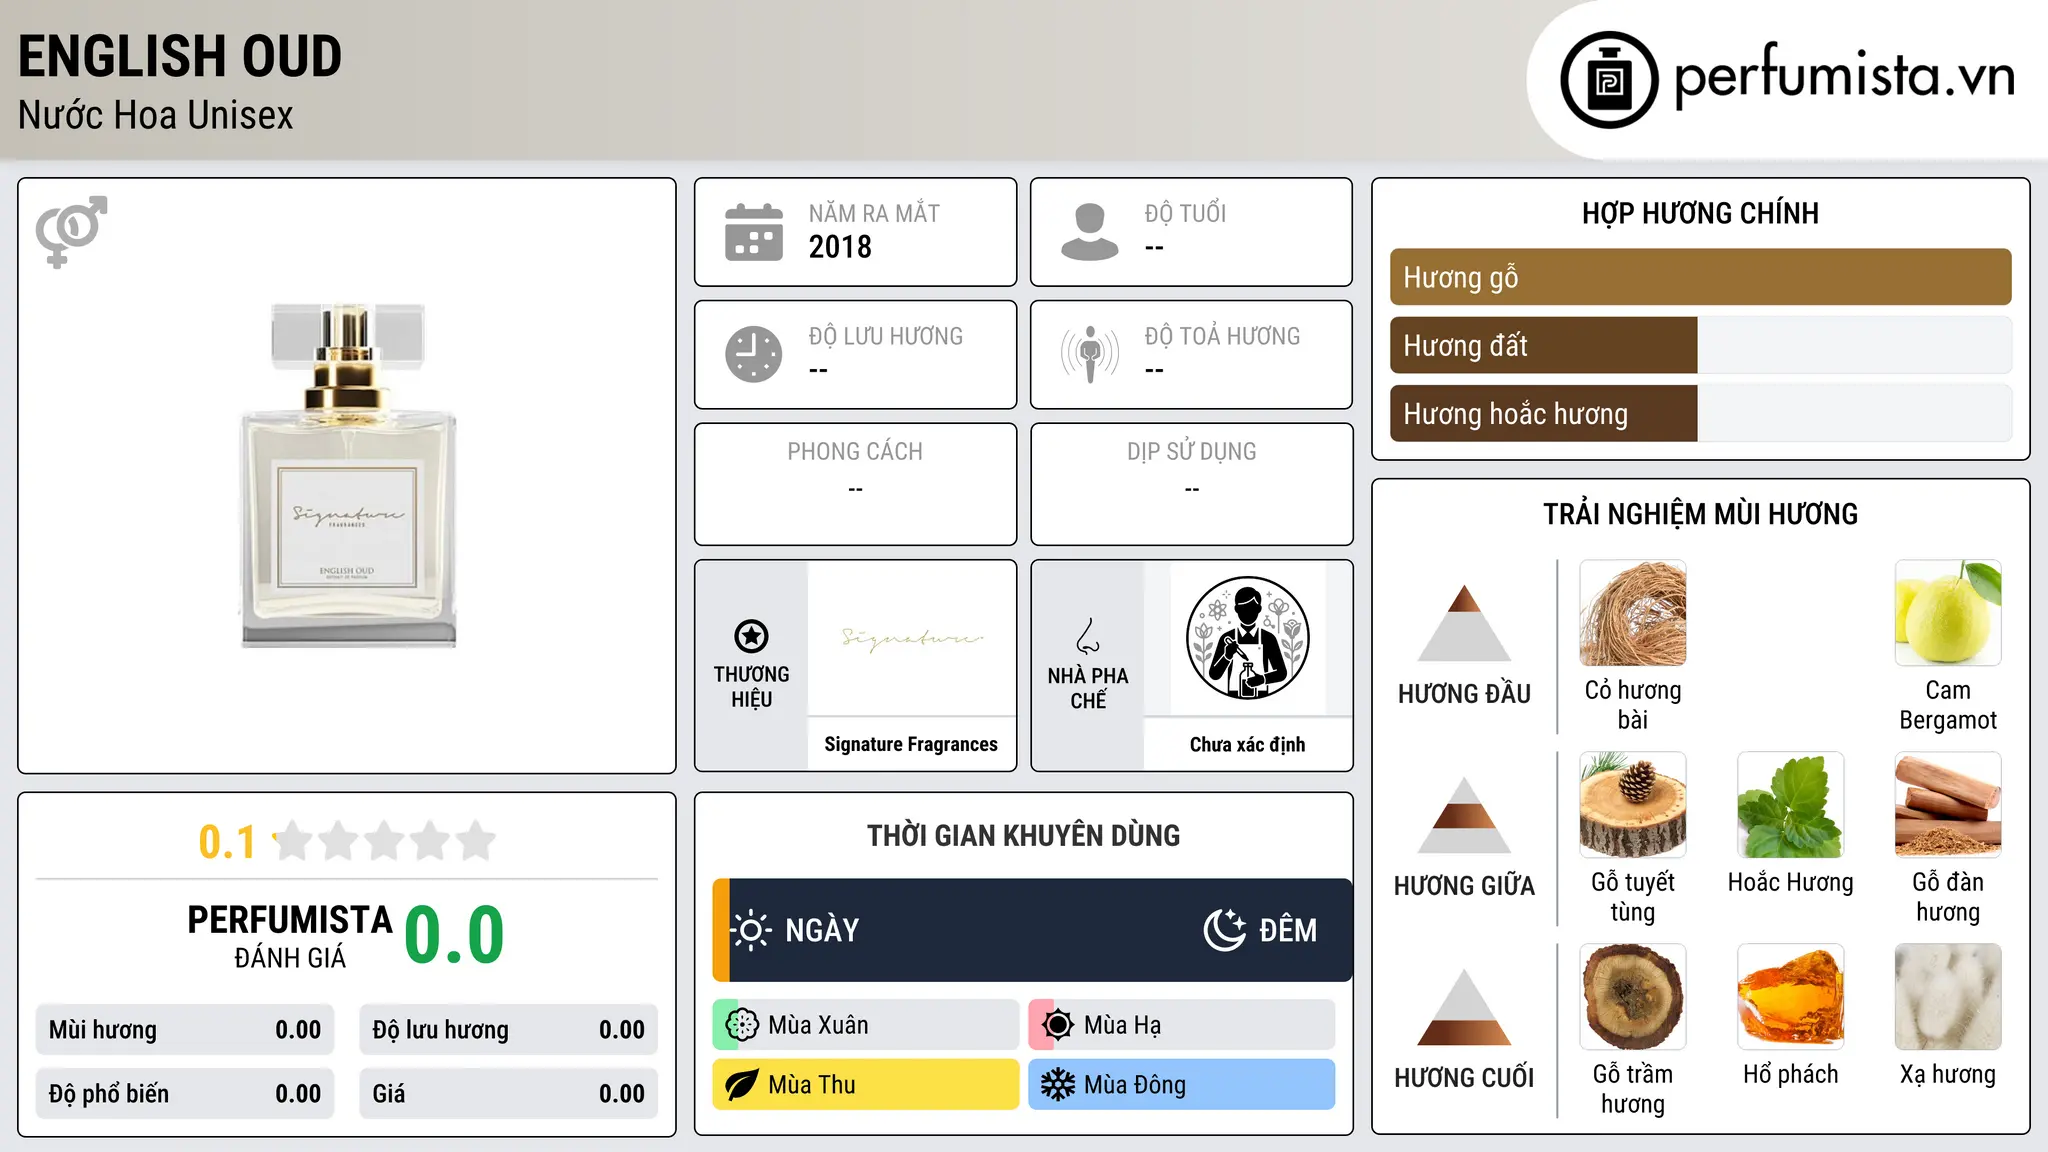Click the HƯƠNG CUỐI base notes label

(x=1464, y=1078)
